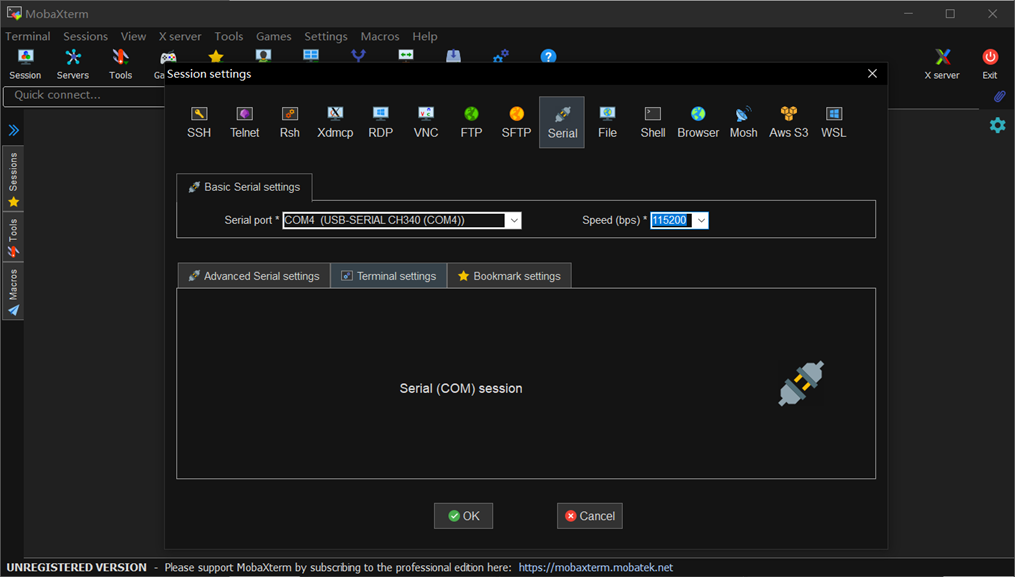The height and width of the screenshot is (577, 1015).
Task: Select the VNC session type
Action: (x=426, y=122)
